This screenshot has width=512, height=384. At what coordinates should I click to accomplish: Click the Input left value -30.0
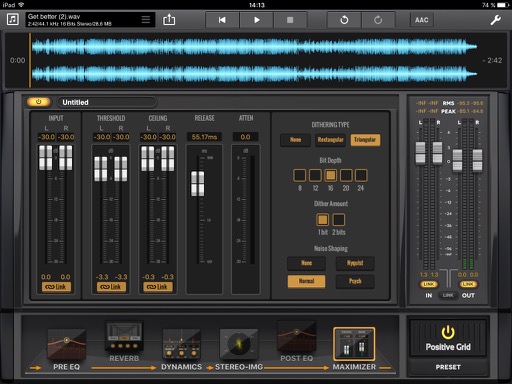click(47, 137)
